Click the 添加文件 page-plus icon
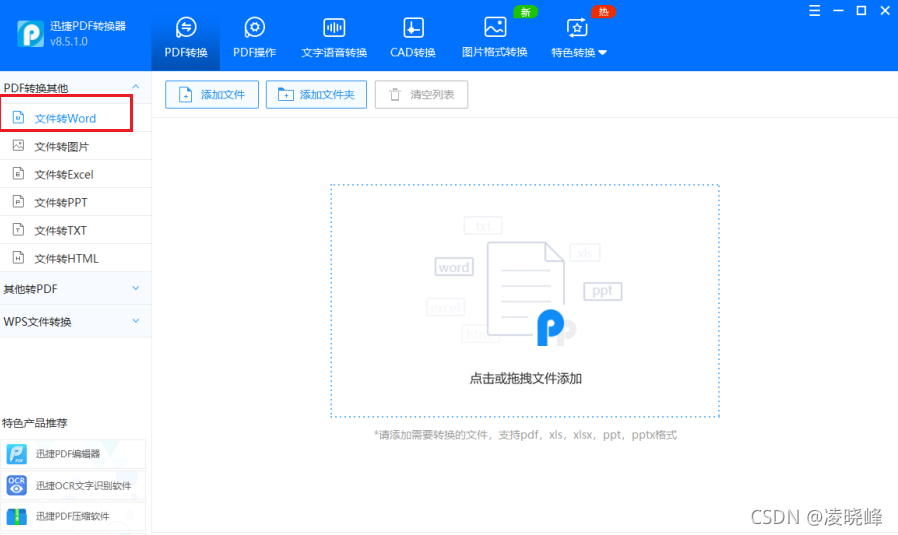This screenshot has width=898, height=535. (x=186, y=95)
